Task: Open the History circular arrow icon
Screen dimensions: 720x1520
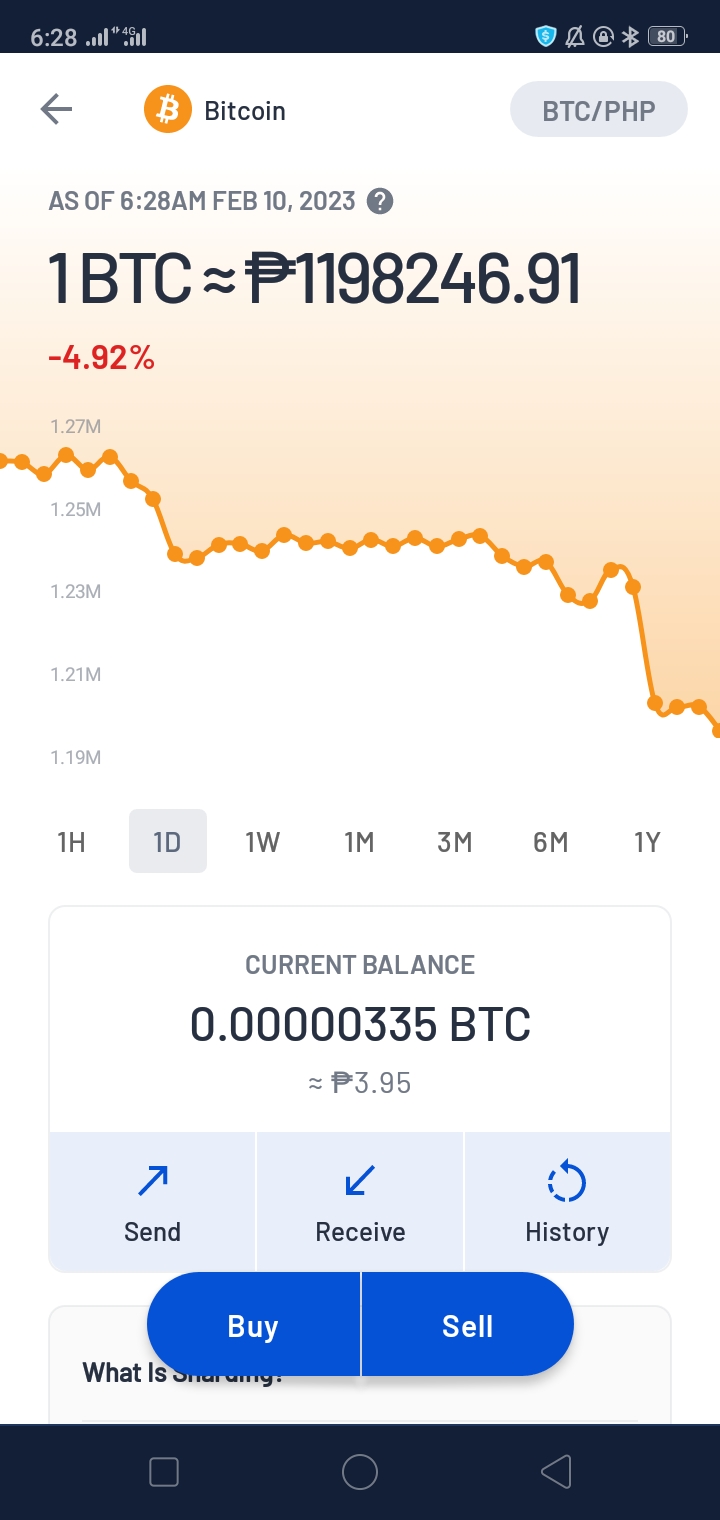Action: pyautogui.click(x=567, y=1181)
